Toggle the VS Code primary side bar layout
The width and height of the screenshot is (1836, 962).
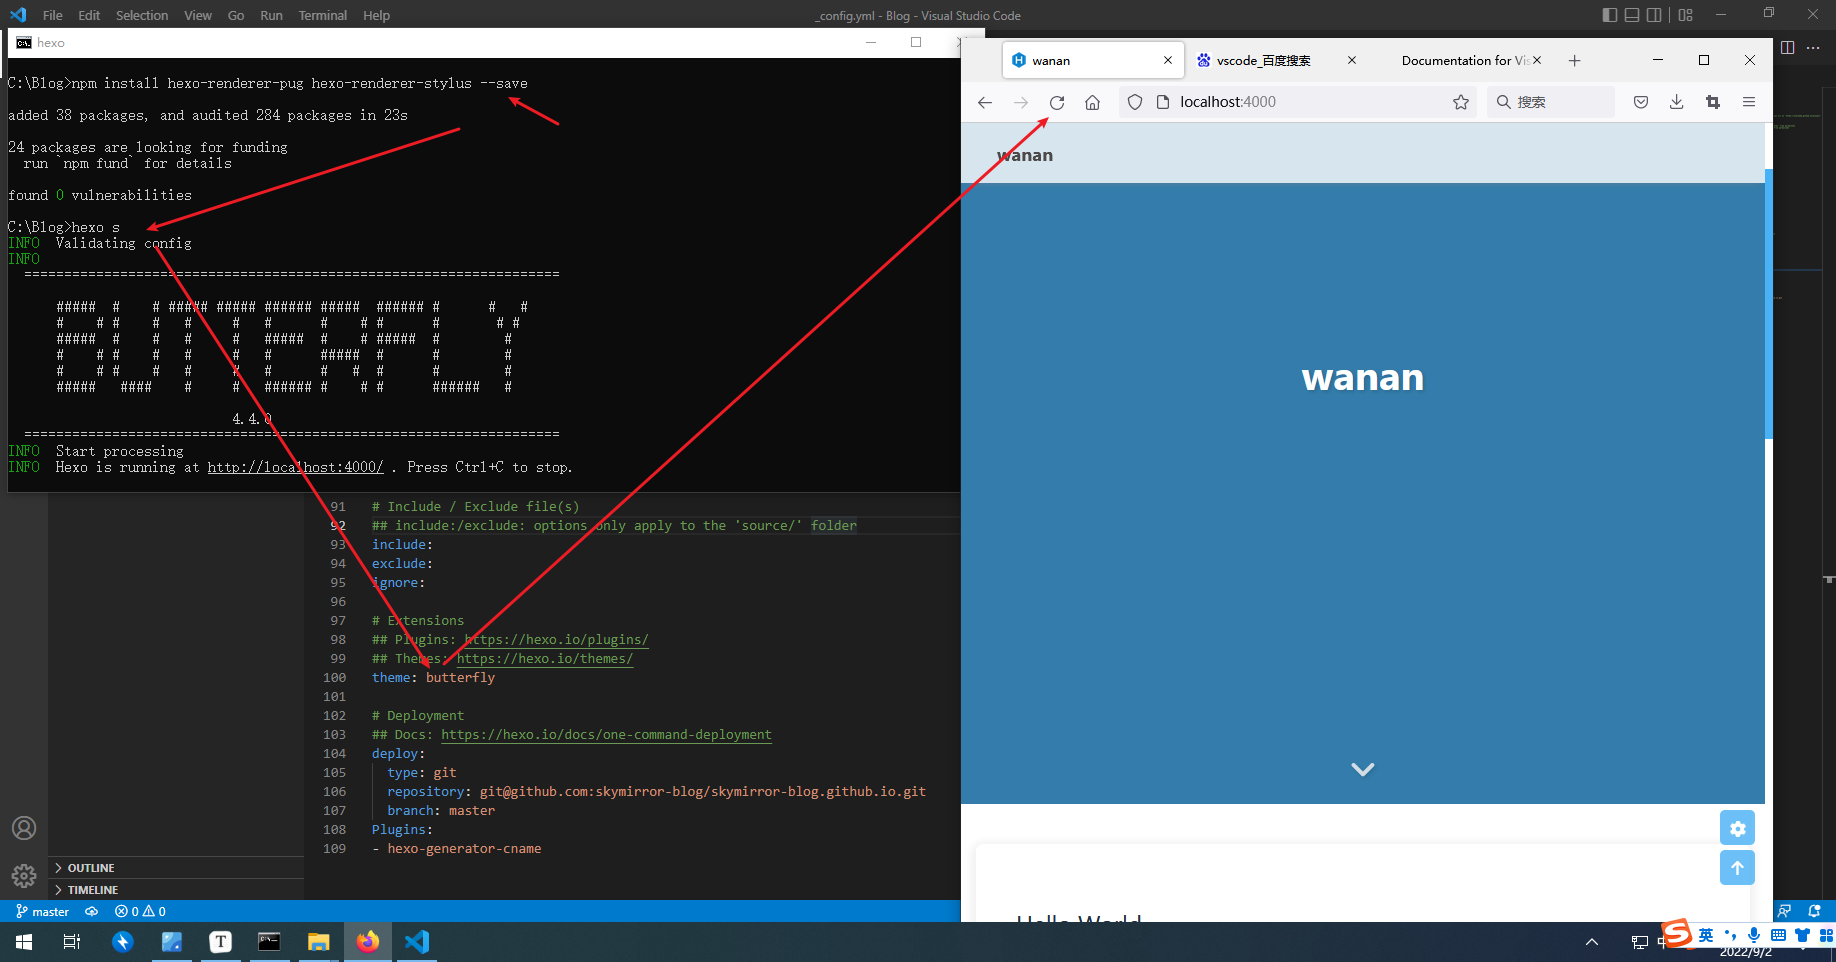click(x=1610, y=15)
